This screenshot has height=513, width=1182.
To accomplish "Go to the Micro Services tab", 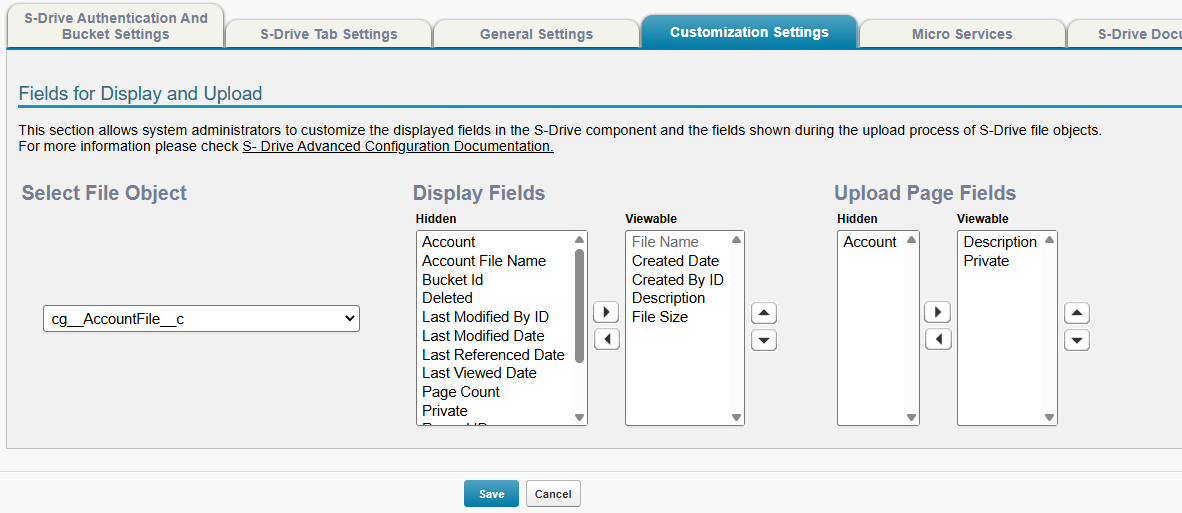I will coord(962,34).
